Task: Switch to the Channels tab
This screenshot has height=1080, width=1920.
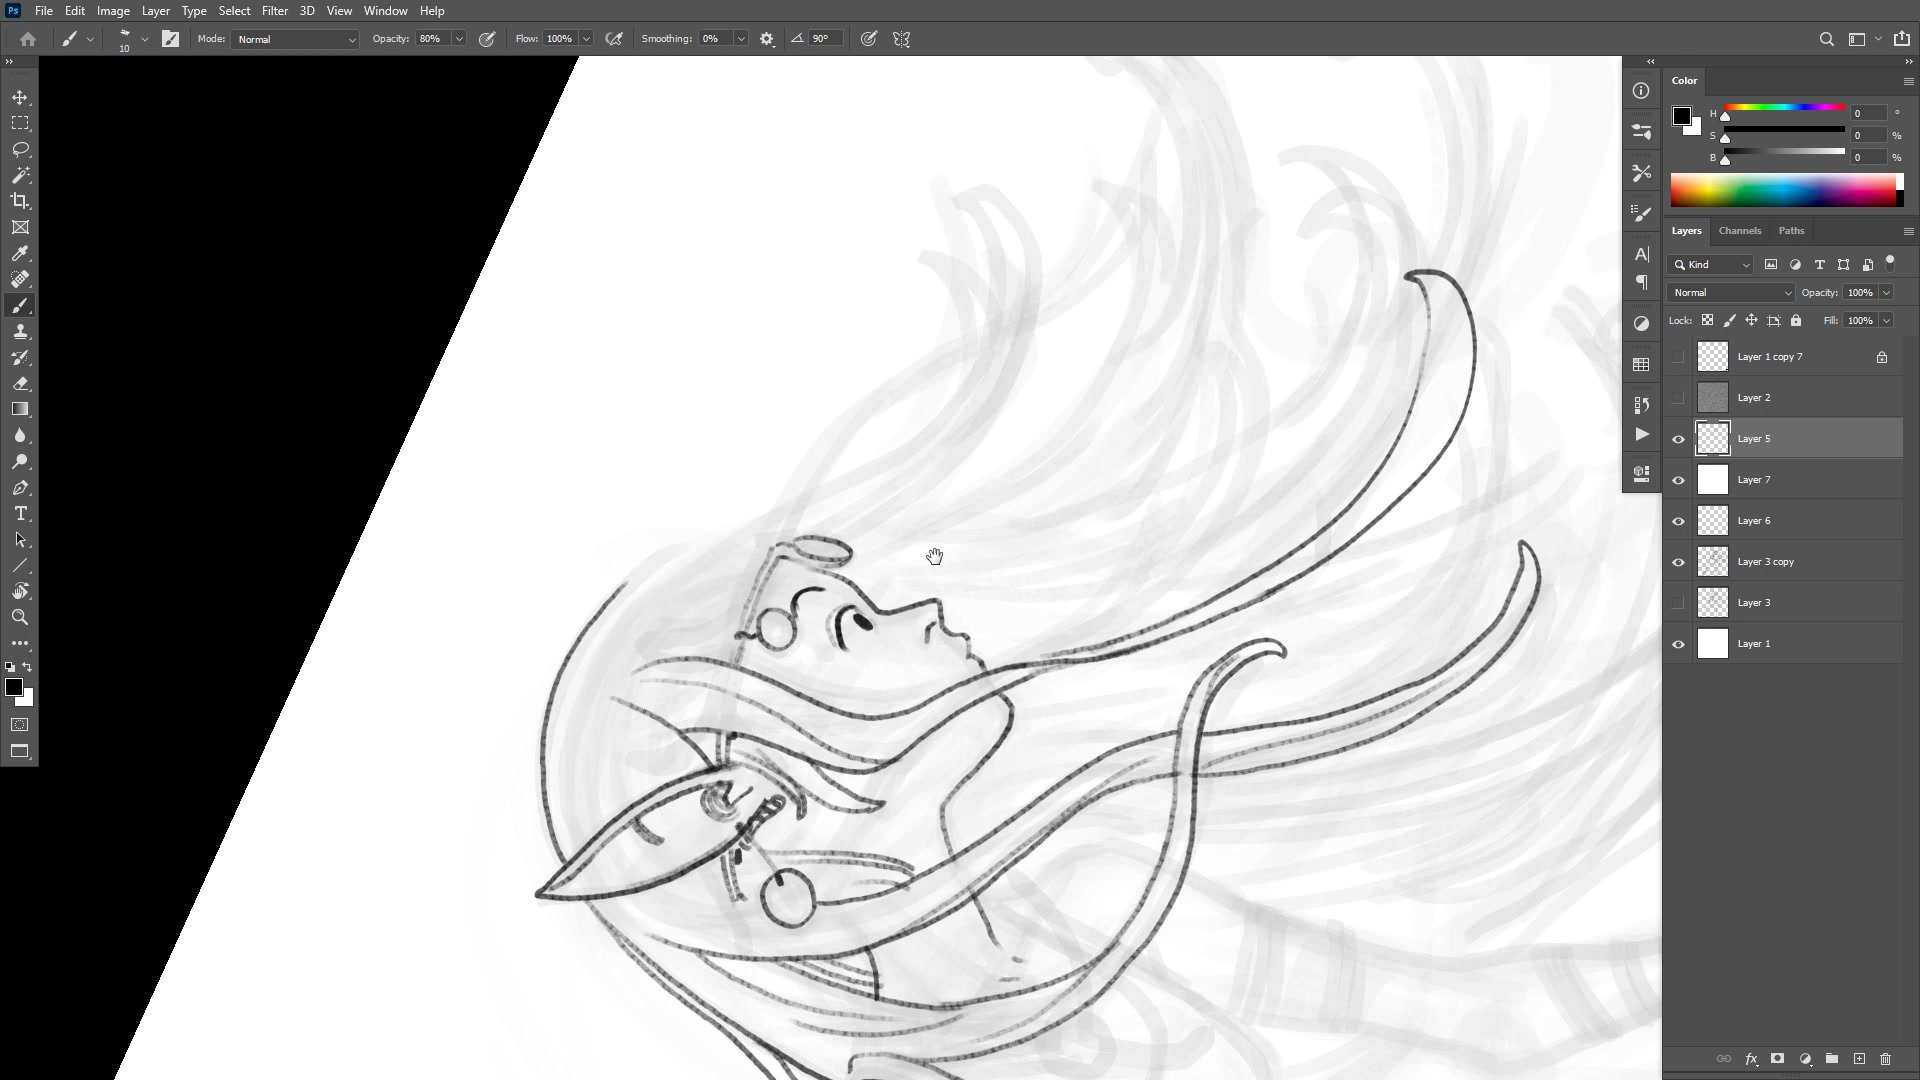Action: [1739, 231]
